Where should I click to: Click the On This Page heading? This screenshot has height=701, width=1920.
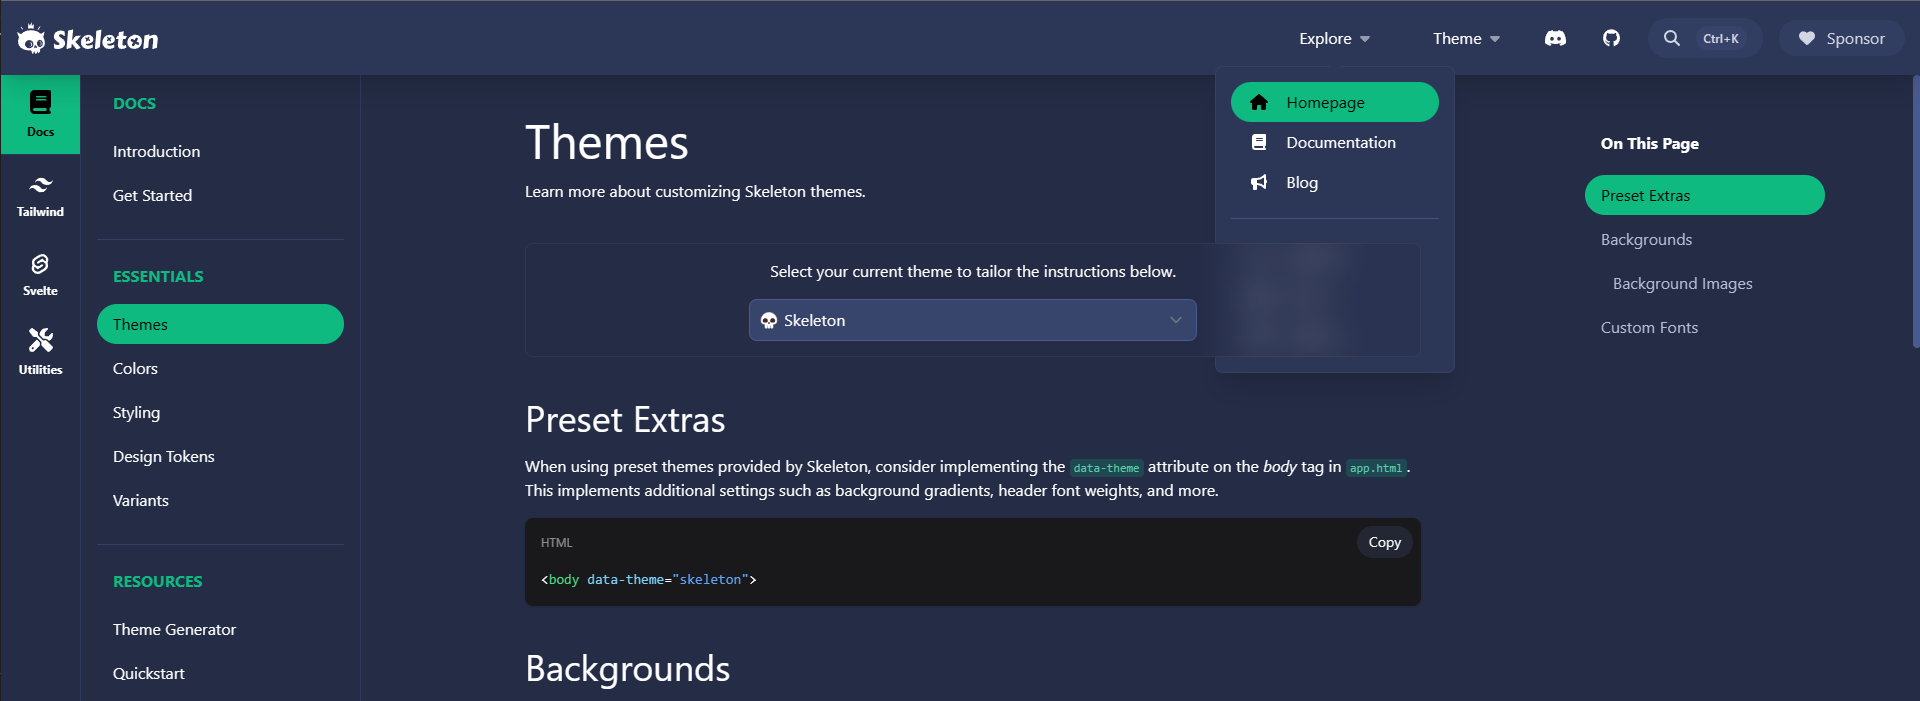click(x=1649, y=143)
